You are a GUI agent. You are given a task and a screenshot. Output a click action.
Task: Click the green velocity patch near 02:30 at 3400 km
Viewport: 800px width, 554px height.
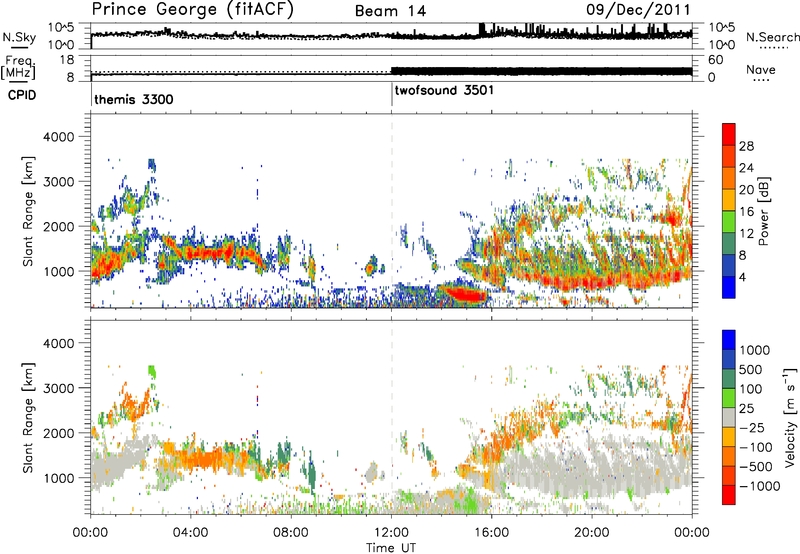click(x=152, y=371)
